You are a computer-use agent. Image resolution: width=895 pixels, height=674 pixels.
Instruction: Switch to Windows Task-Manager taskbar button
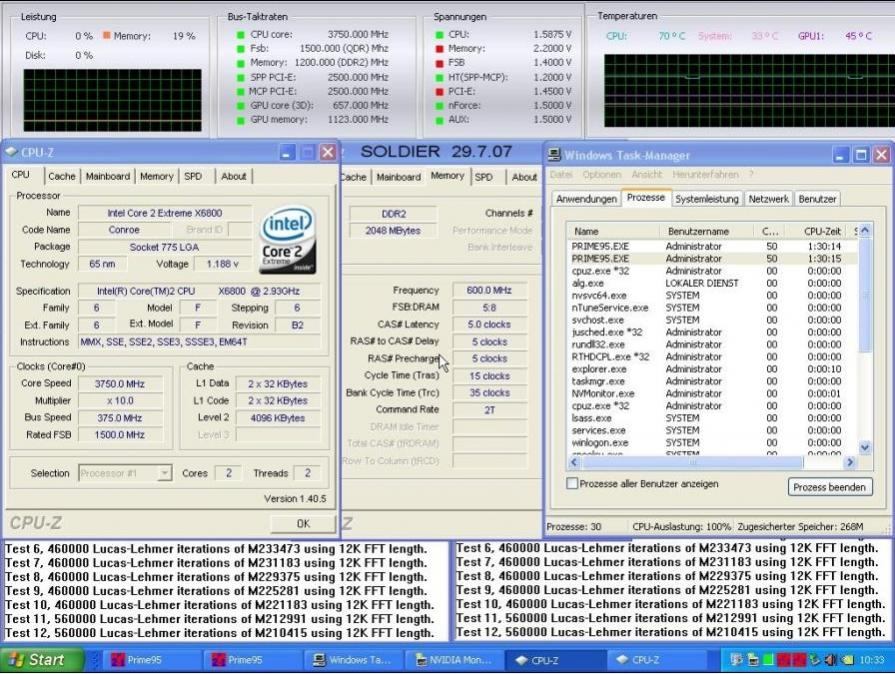click(352, 660)
